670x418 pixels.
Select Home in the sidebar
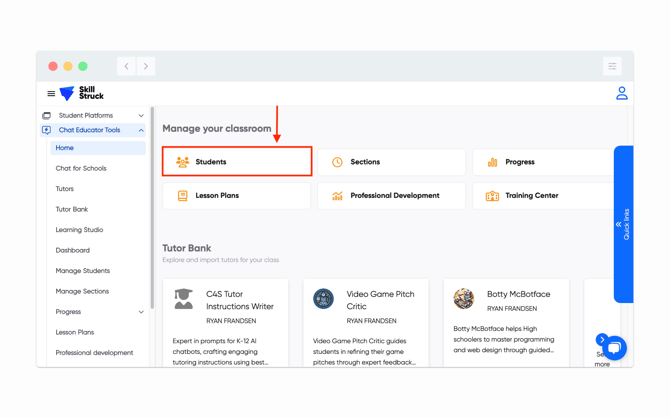65,148
